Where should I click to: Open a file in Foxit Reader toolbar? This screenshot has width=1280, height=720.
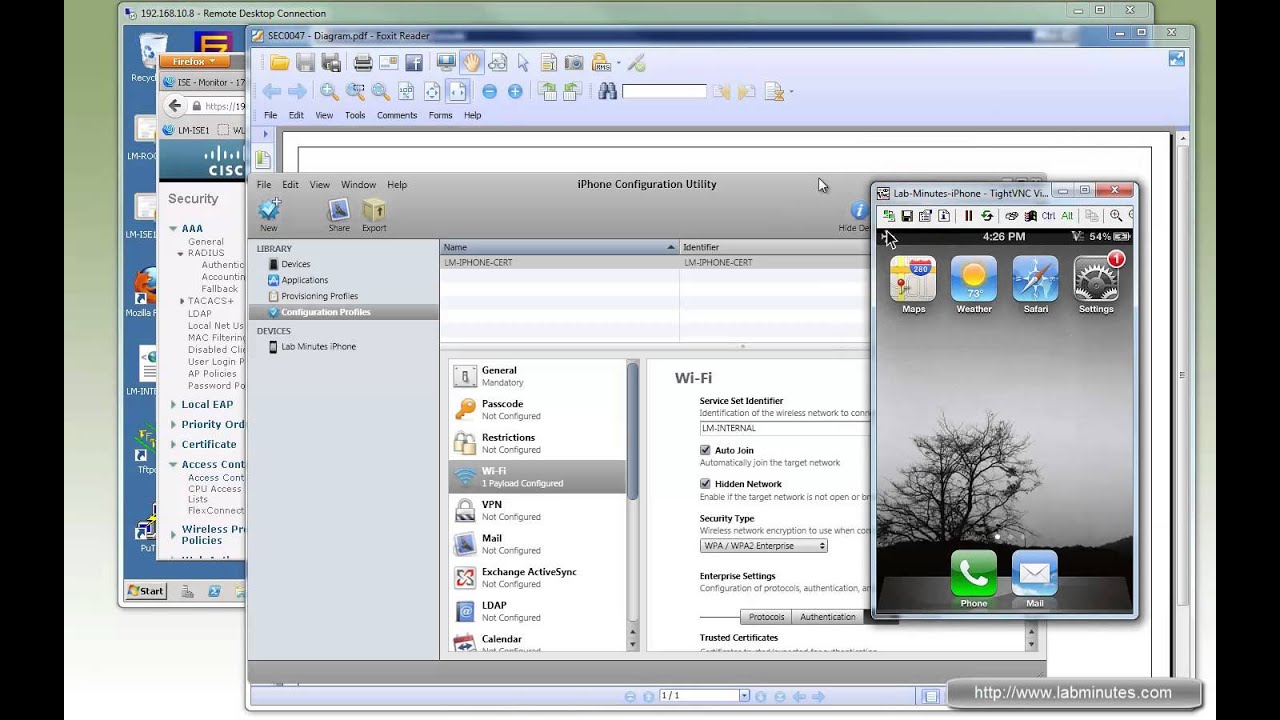click(x=279, y=63)
